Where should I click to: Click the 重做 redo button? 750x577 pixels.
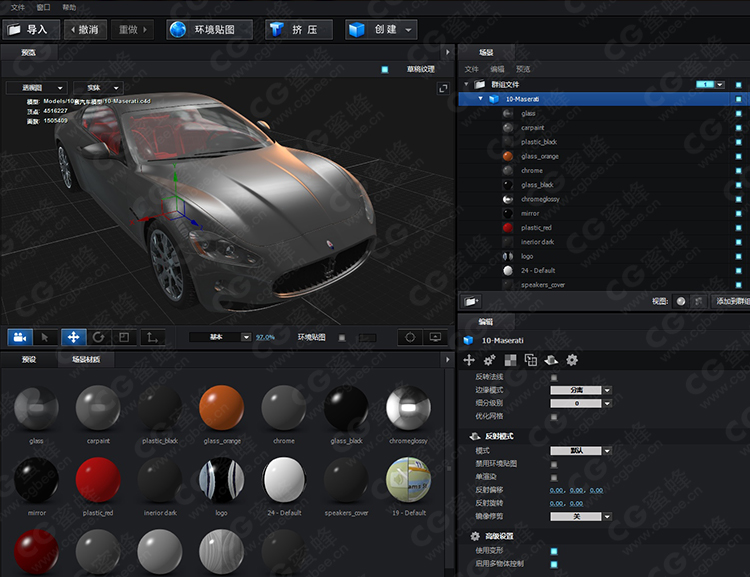(132, 30)
